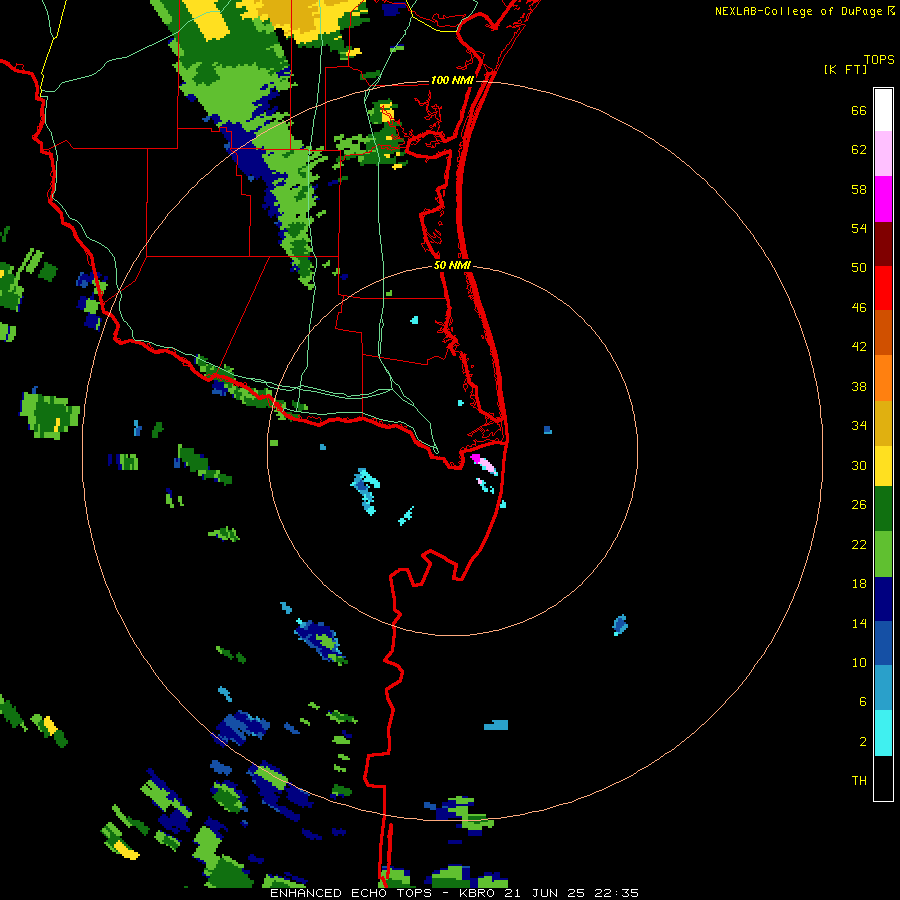Click the "NEXLAB-College of DuPage" text
This screenshot has width=900, height=900.
pos(798,11)
